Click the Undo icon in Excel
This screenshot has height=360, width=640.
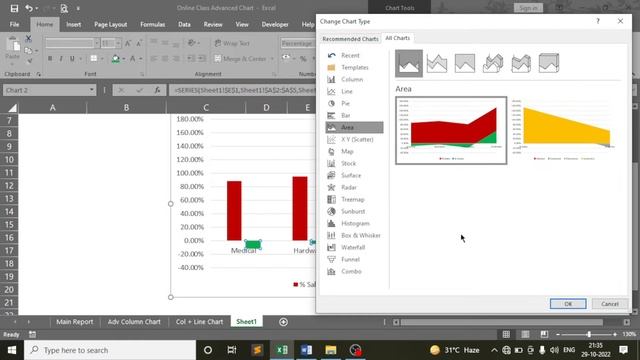(29, 8)
